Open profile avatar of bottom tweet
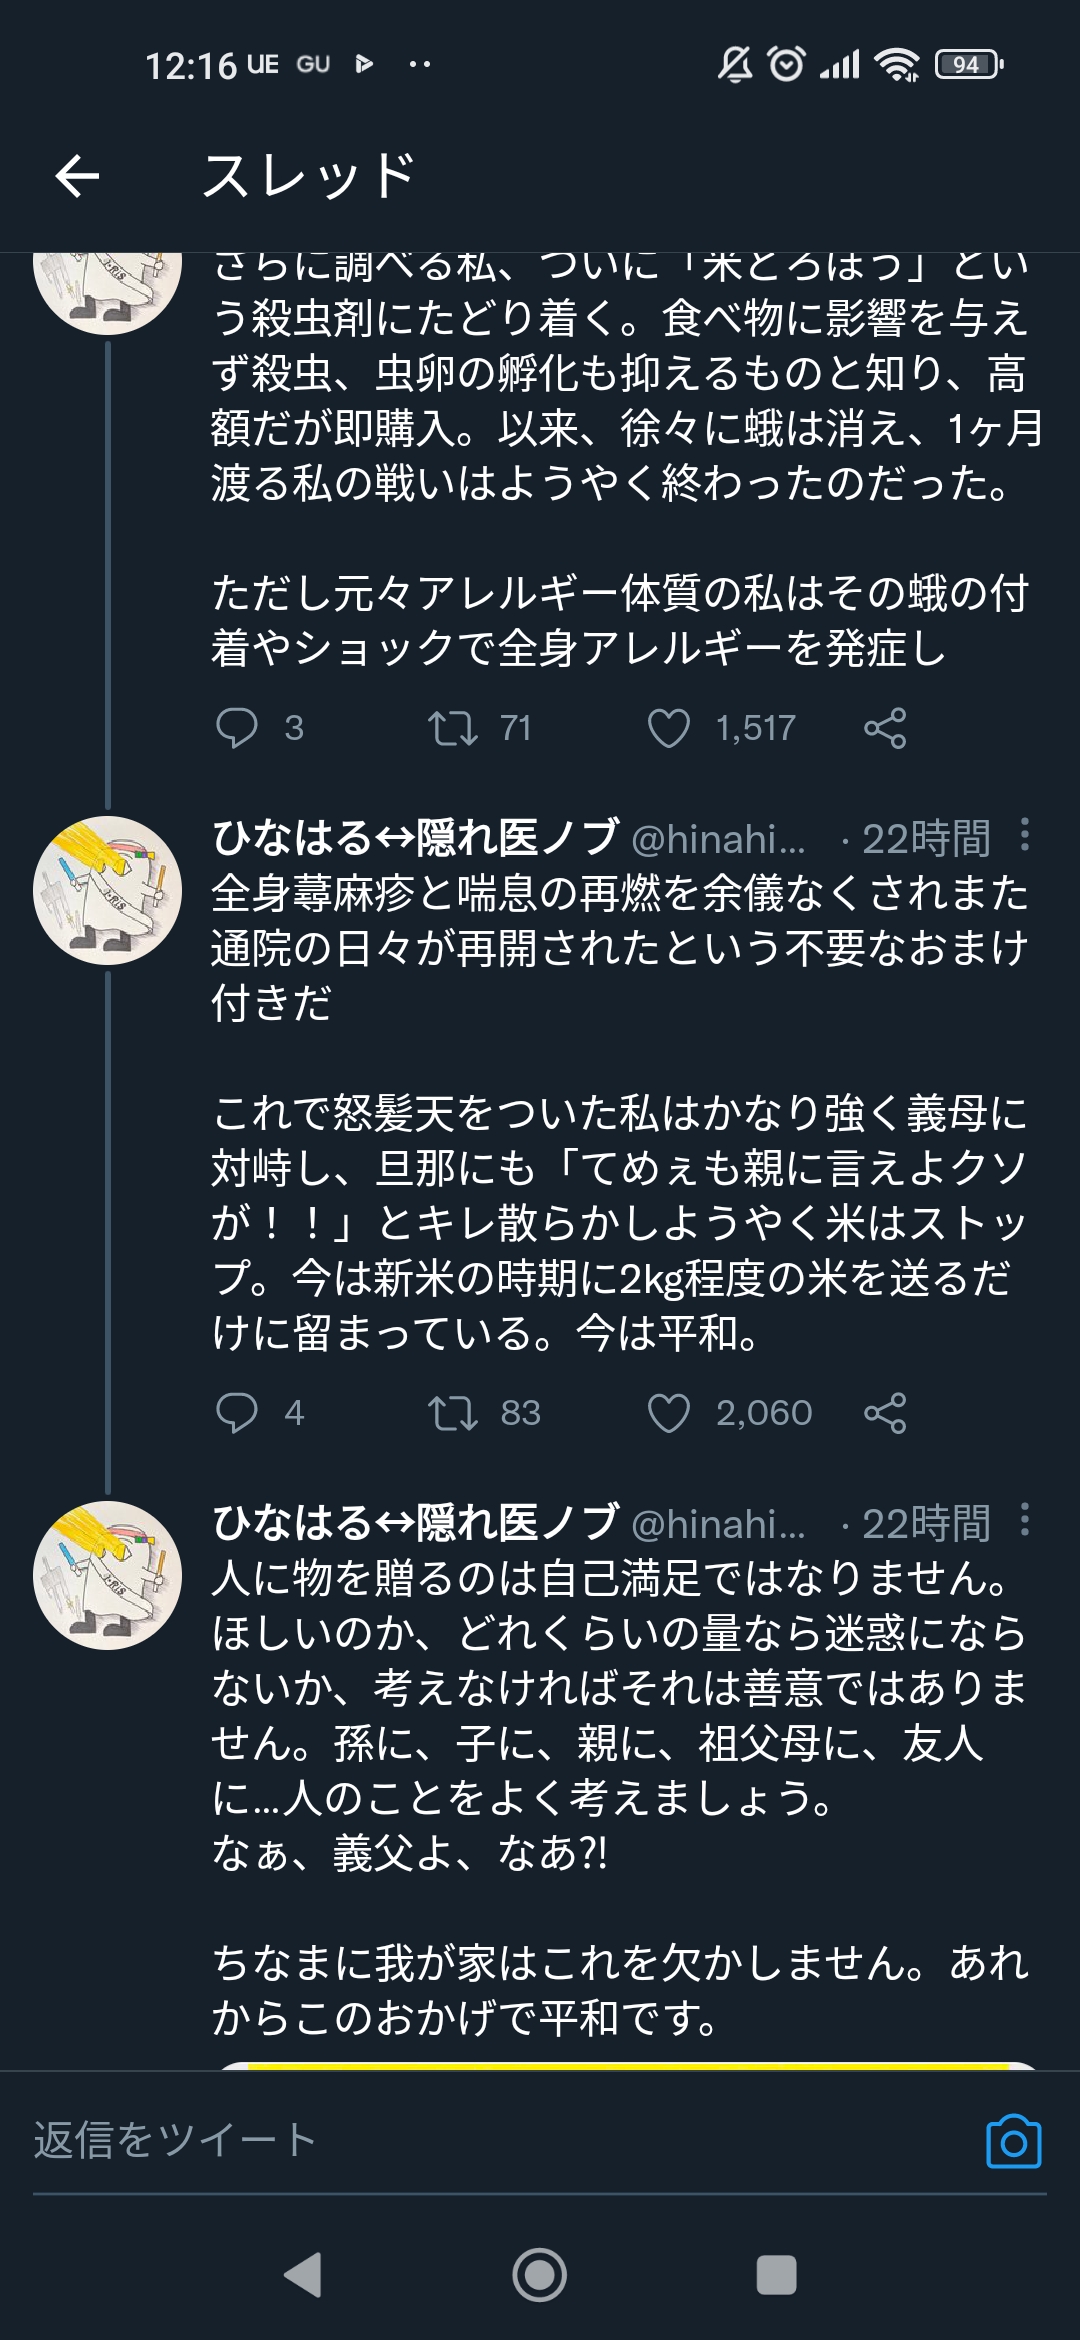 108,1575
